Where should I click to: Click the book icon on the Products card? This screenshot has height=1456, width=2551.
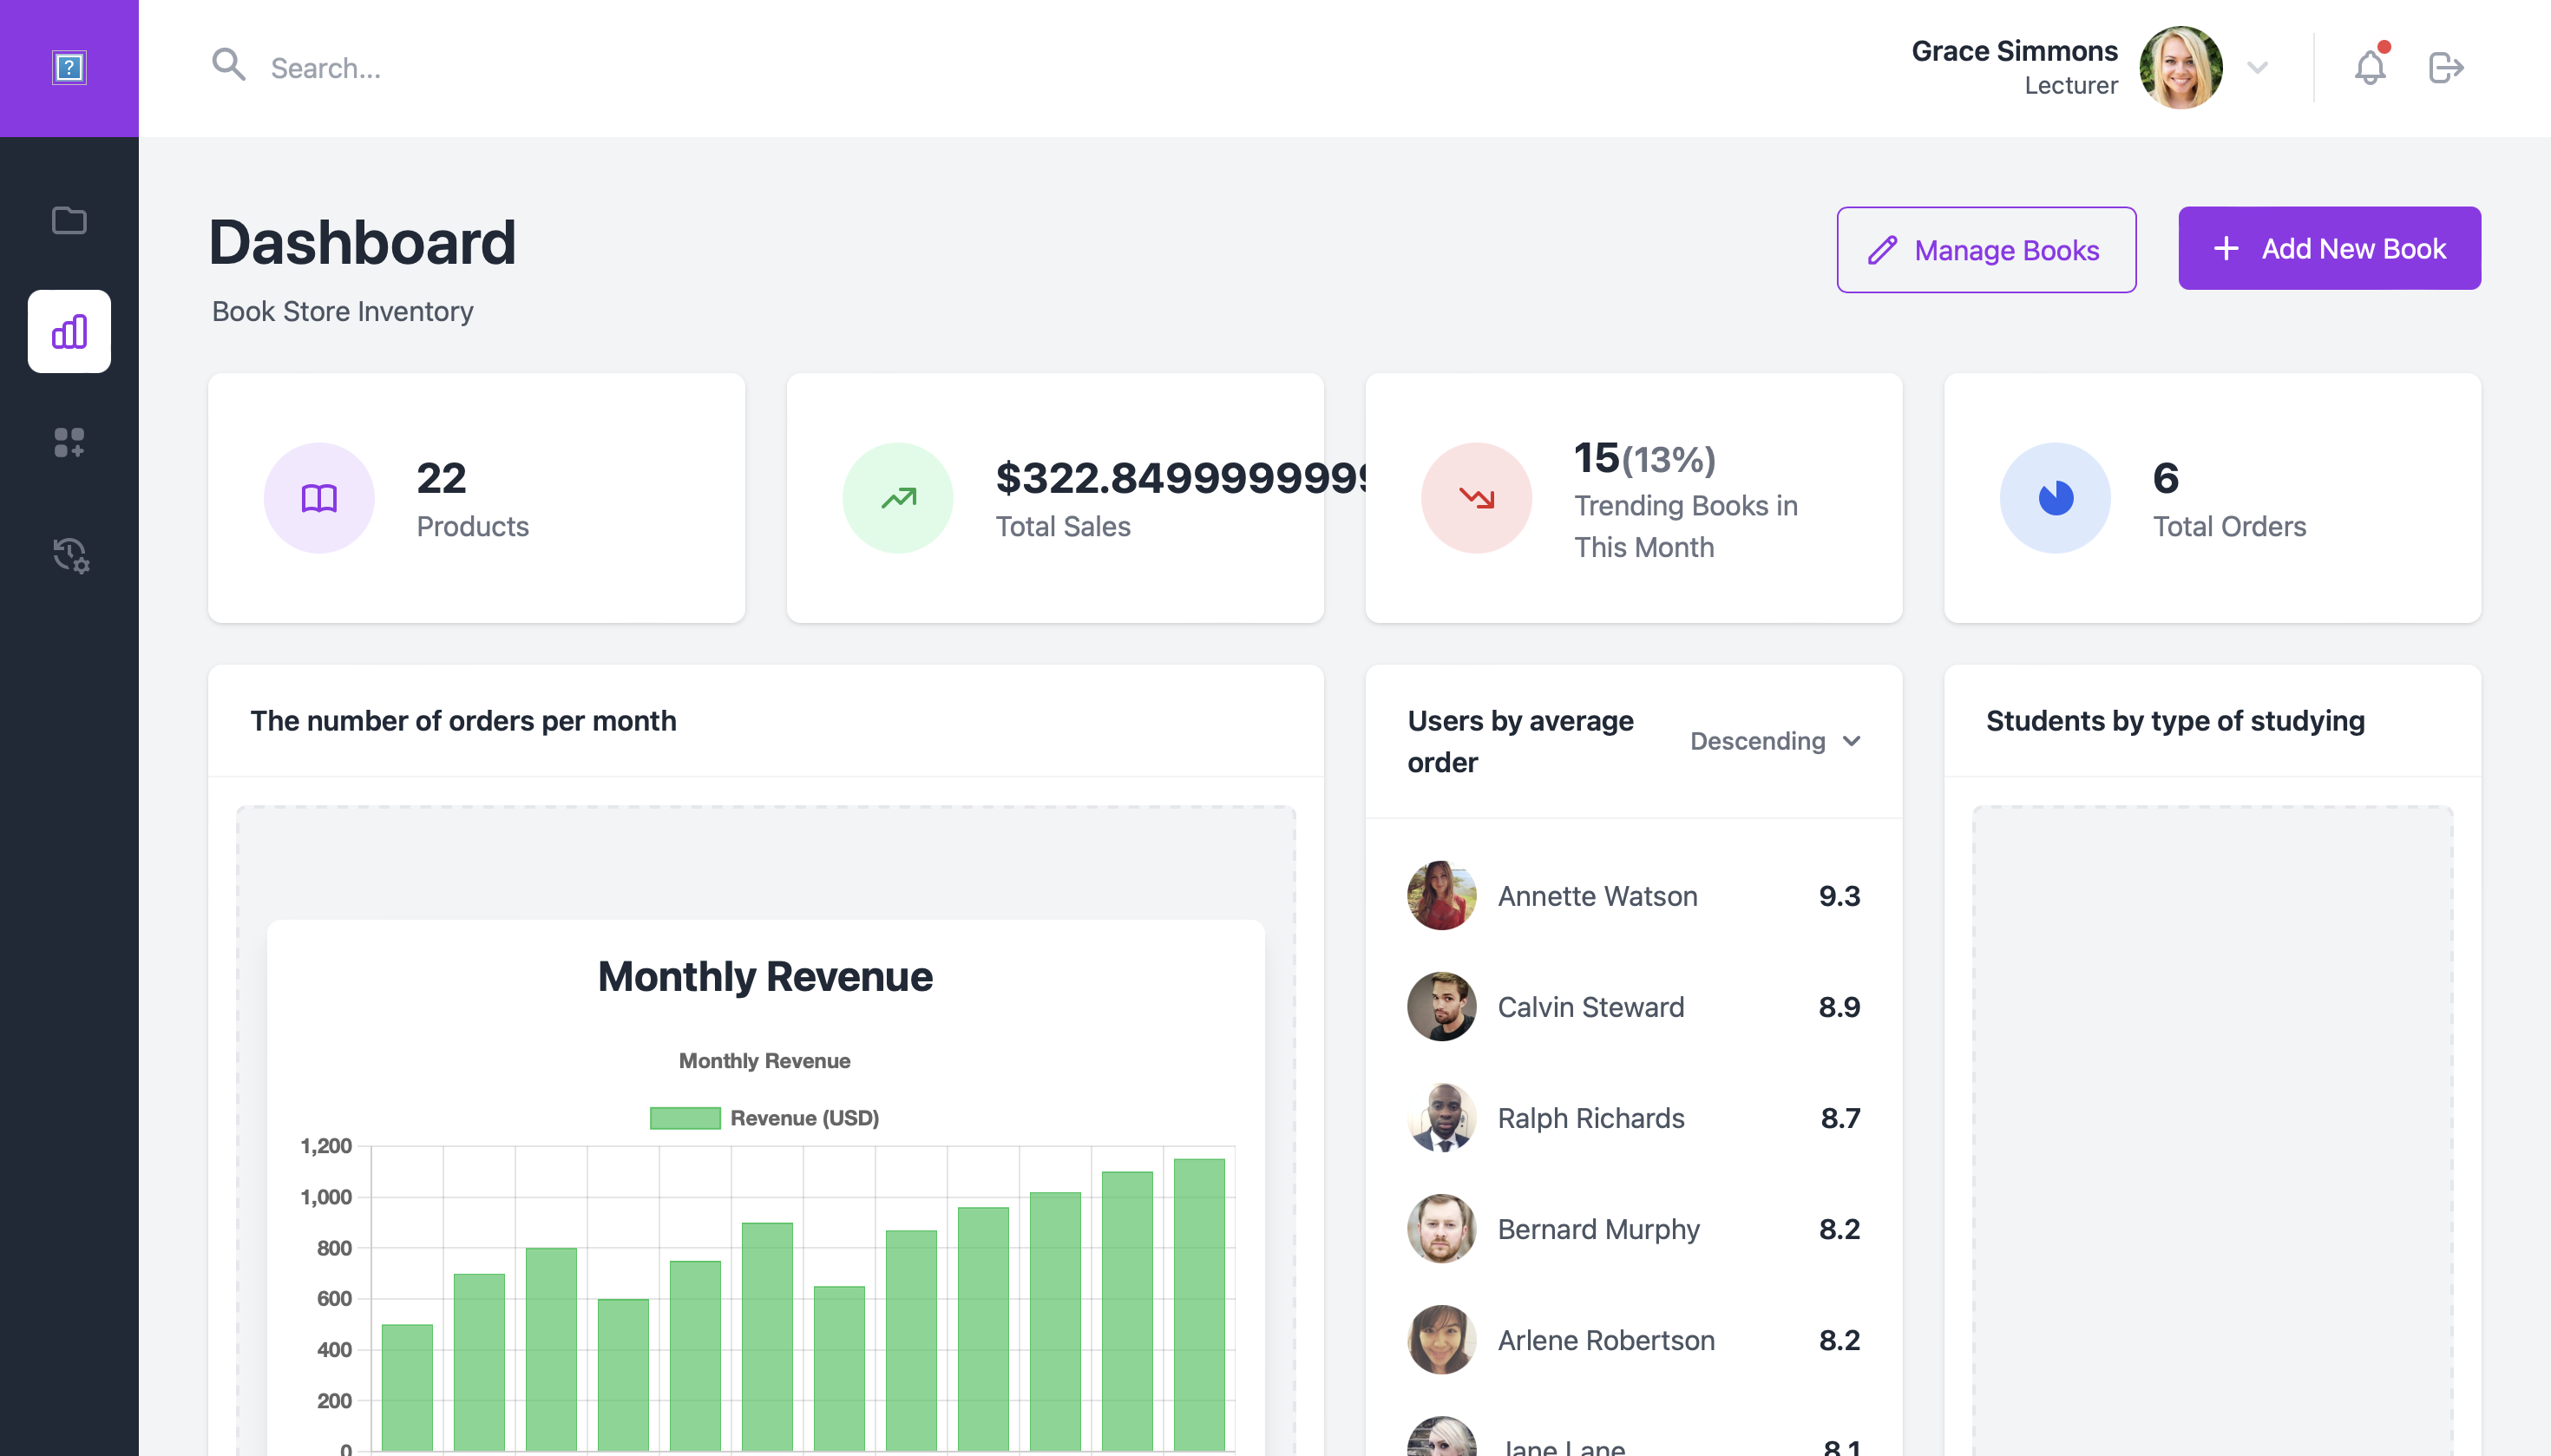click(319, 498)
